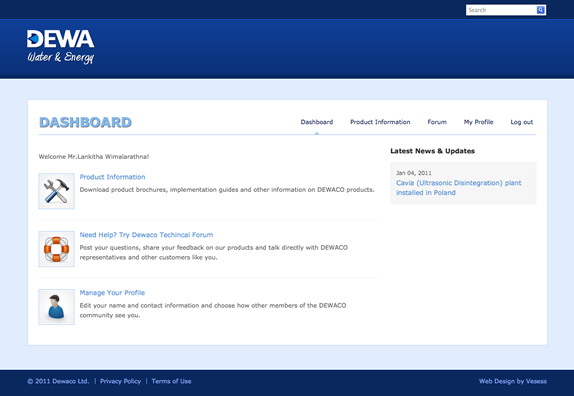Open the tools icon for Product Information
Screen dimensions: 574x396
pos(56,191)
